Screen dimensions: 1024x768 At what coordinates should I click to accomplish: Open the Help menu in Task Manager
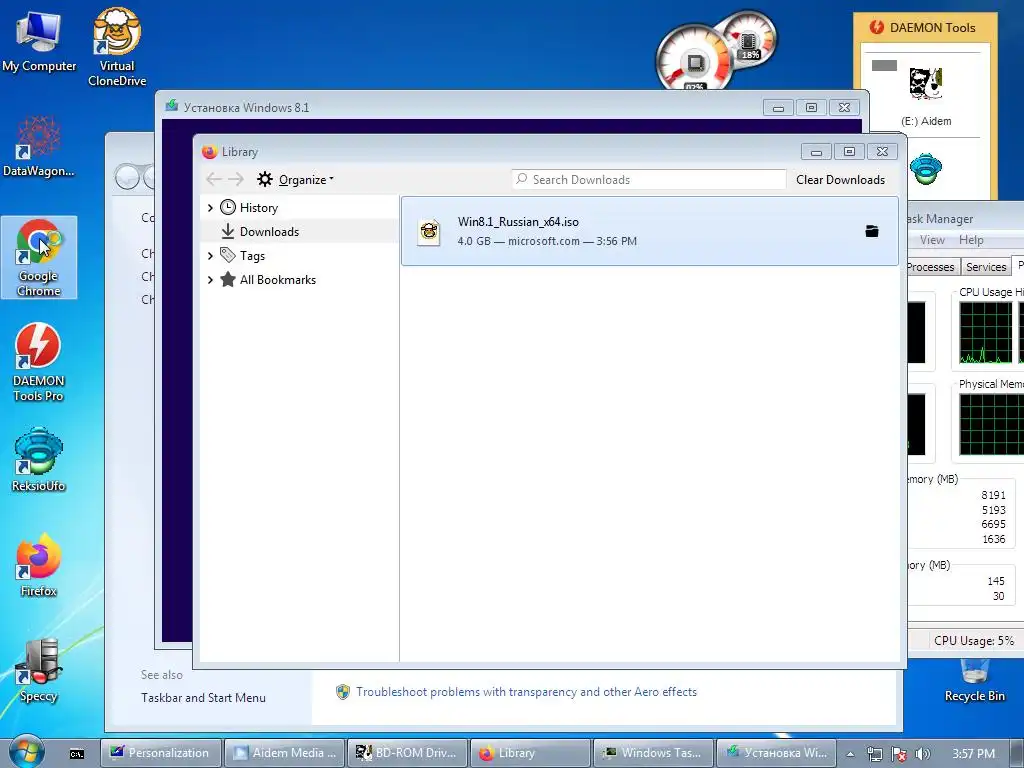coord(971,240)
